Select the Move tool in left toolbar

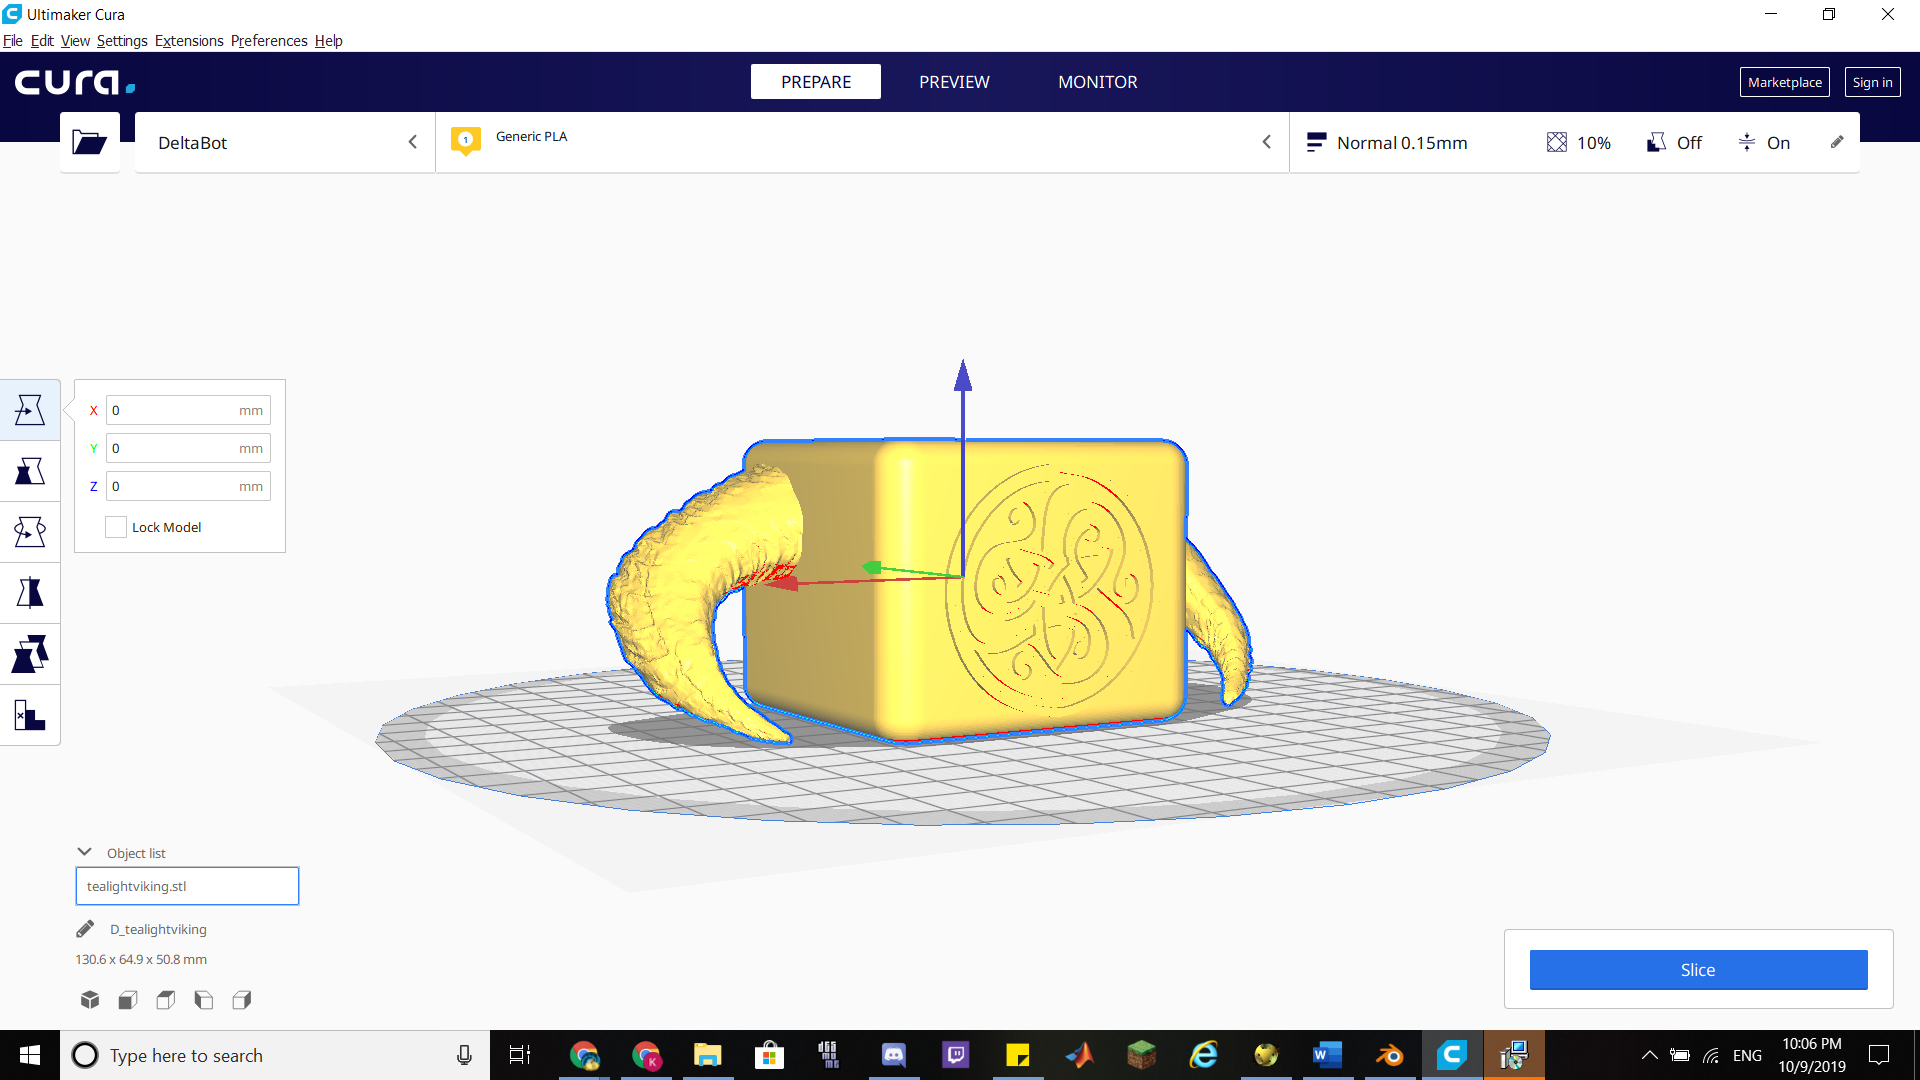30,410
